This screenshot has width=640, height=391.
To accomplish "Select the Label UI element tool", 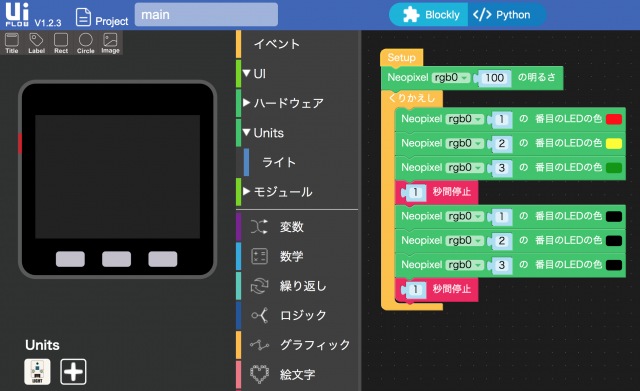I will (x=36, y=43).
